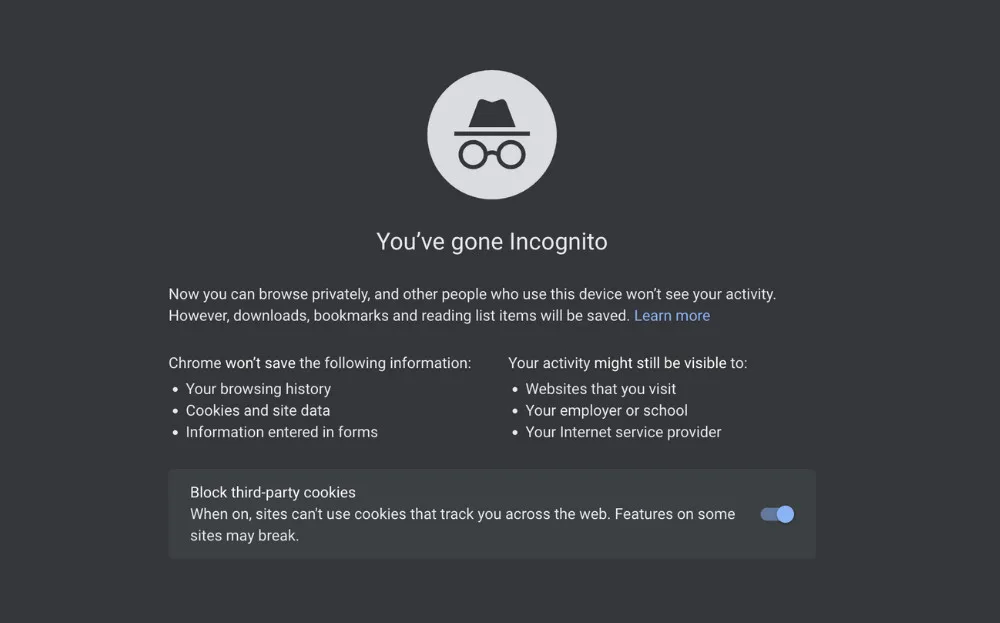Select the "Your employer or school" bullet item
The width and height of the screenshot is (1000, 623).
tap(606, 411)
